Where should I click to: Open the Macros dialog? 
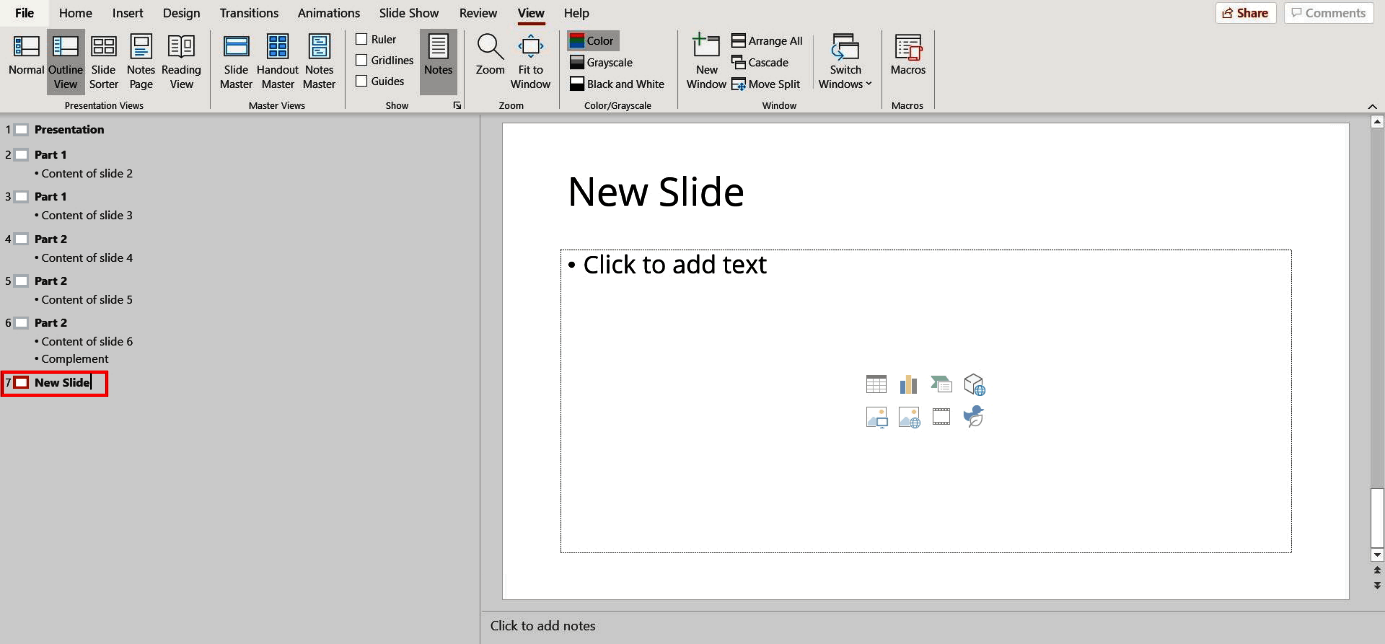907,60
